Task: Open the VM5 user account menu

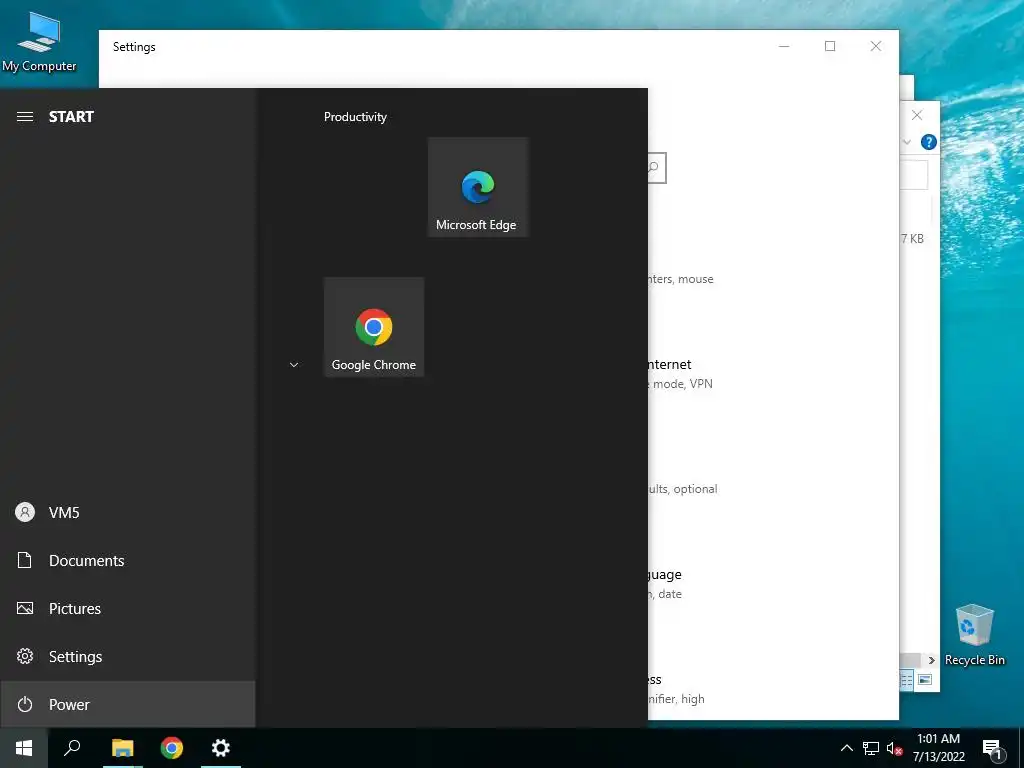Action: [128, 513]
